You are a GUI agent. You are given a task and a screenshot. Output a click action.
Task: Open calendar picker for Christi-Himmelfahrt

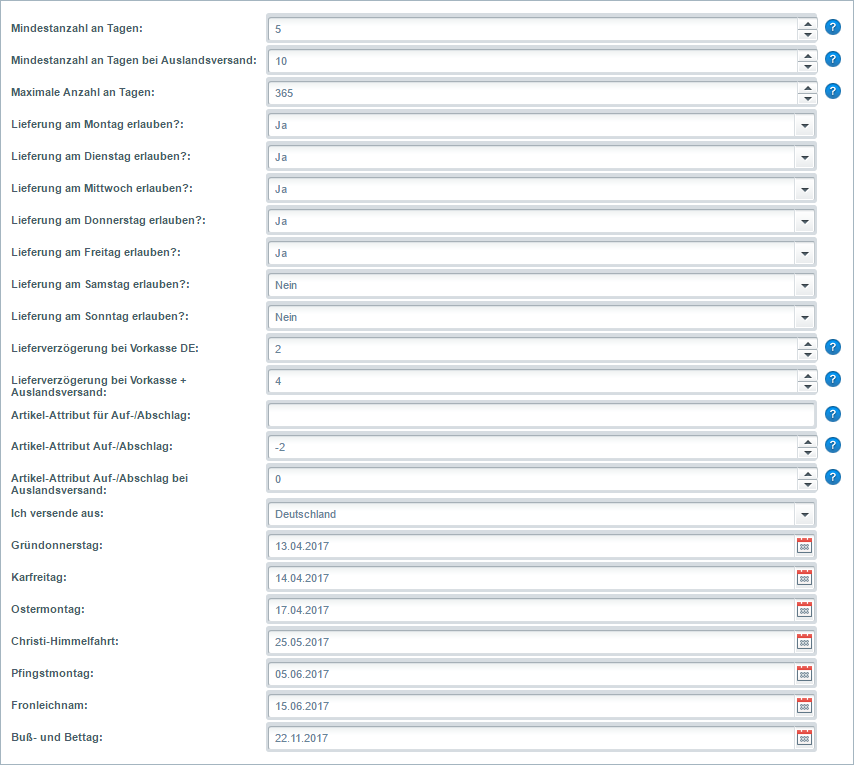804,642
